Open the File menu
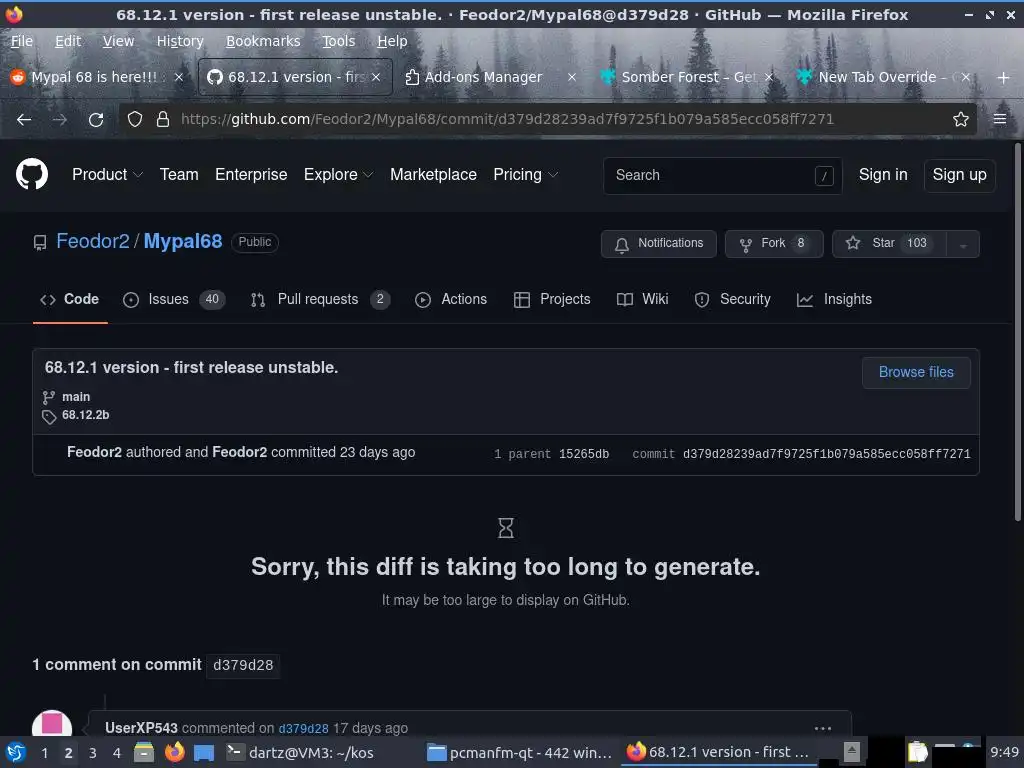Viewport: 1024px width, 768px height. [x=22, y=41]
